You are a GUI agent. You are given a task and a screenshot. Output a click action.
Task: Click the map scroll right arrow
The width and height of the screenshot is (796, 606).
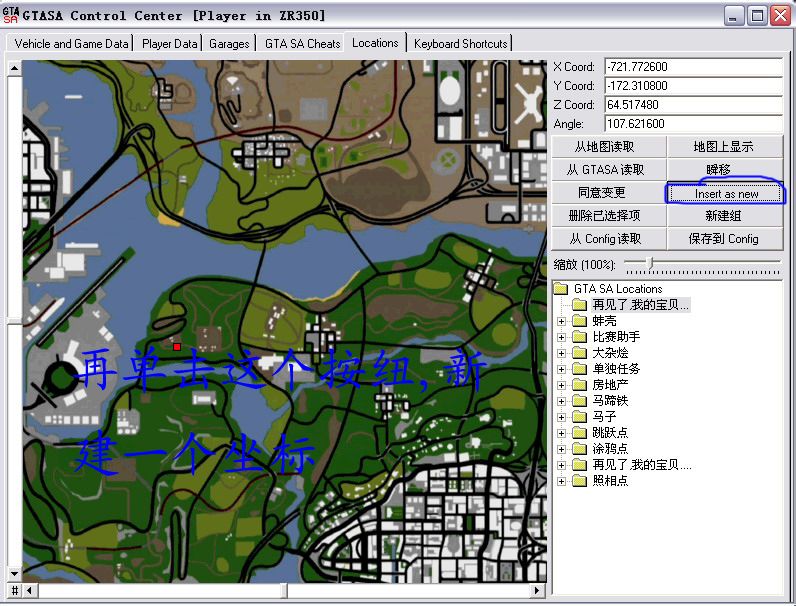pyautogui.click(x=537, y=590)
